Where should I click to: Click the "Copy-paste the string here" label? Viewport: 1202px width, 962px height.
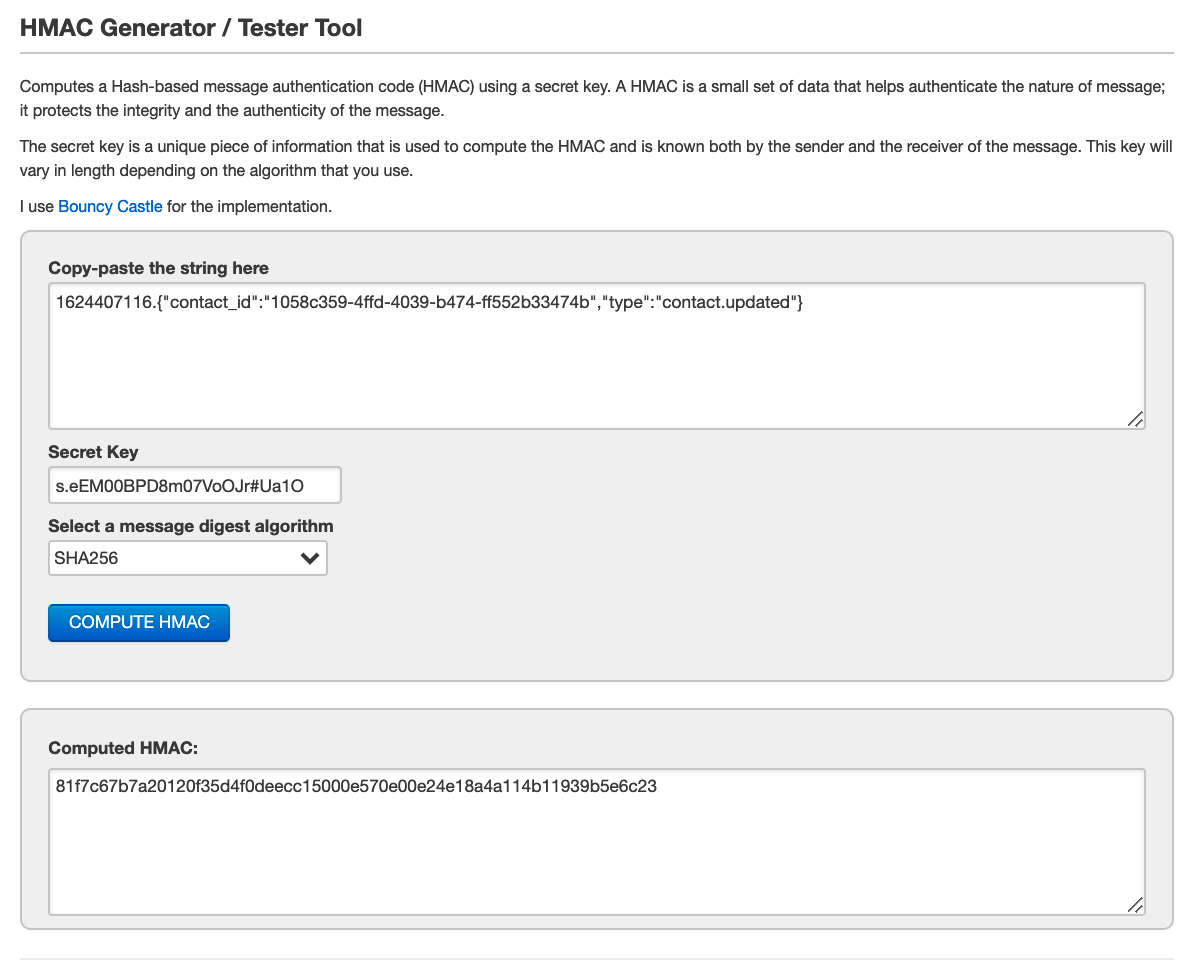158,268
